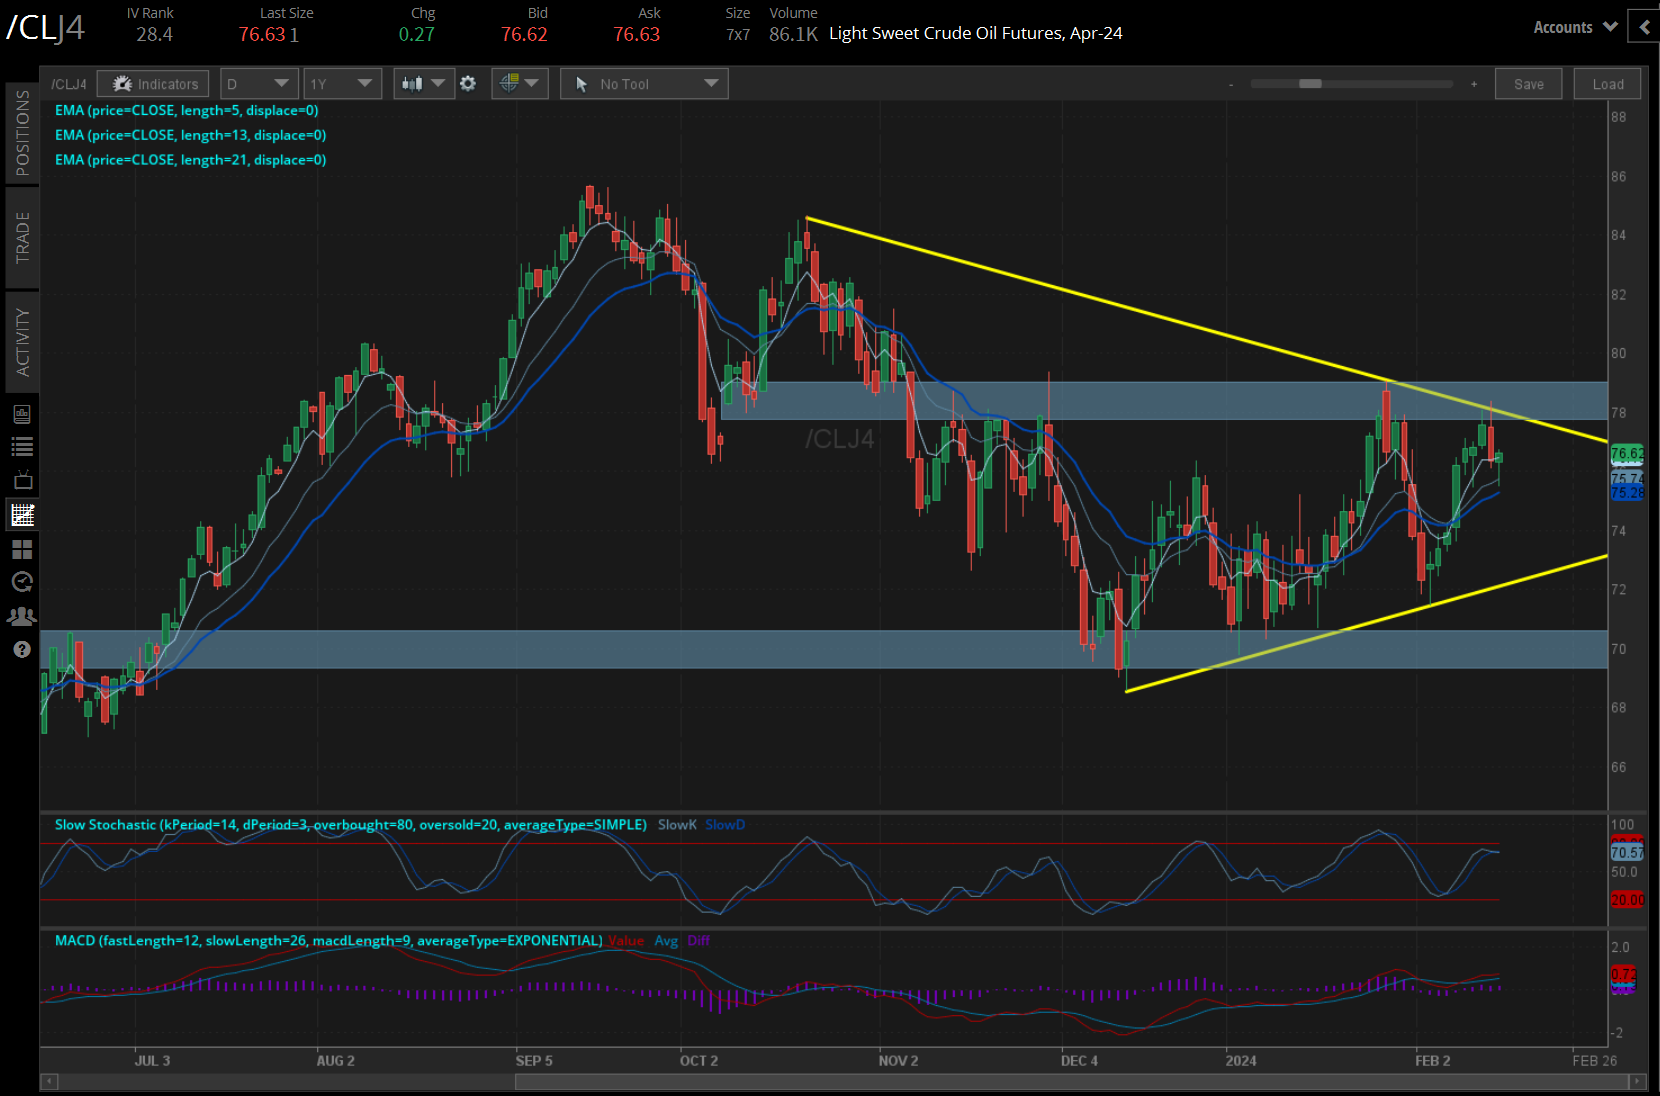Viewport: 1660px width, 1096px height.
Task: Click the 88 price axis label
Action: point(1618,117)
